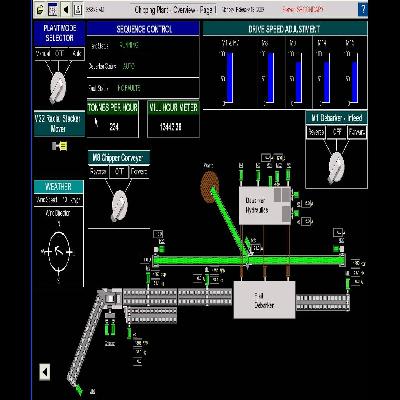Click the Mill Hour Meter reading
Image resolution: width=400 pixels, height=400 pixels.
[170, 127]
